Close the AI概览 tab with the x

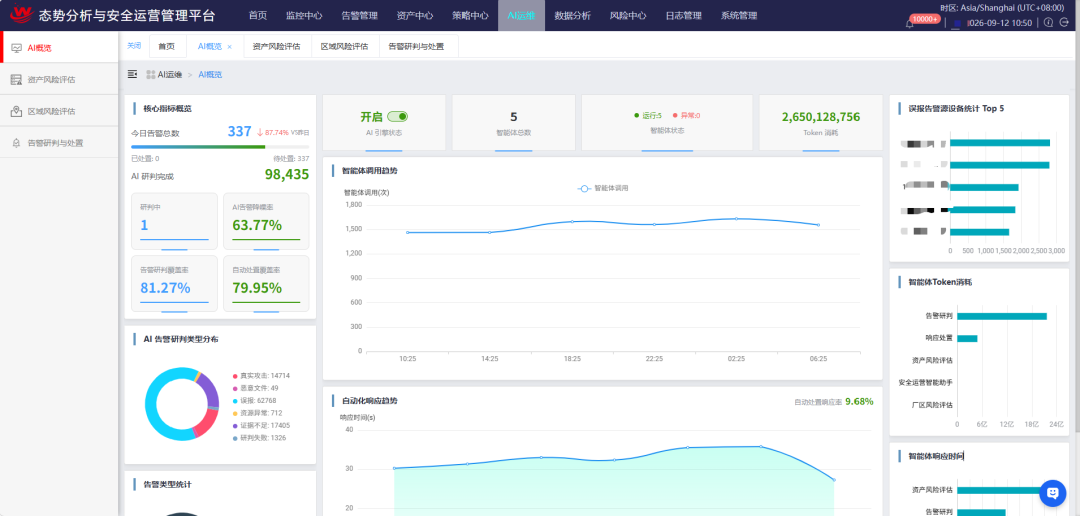[229, 47]
